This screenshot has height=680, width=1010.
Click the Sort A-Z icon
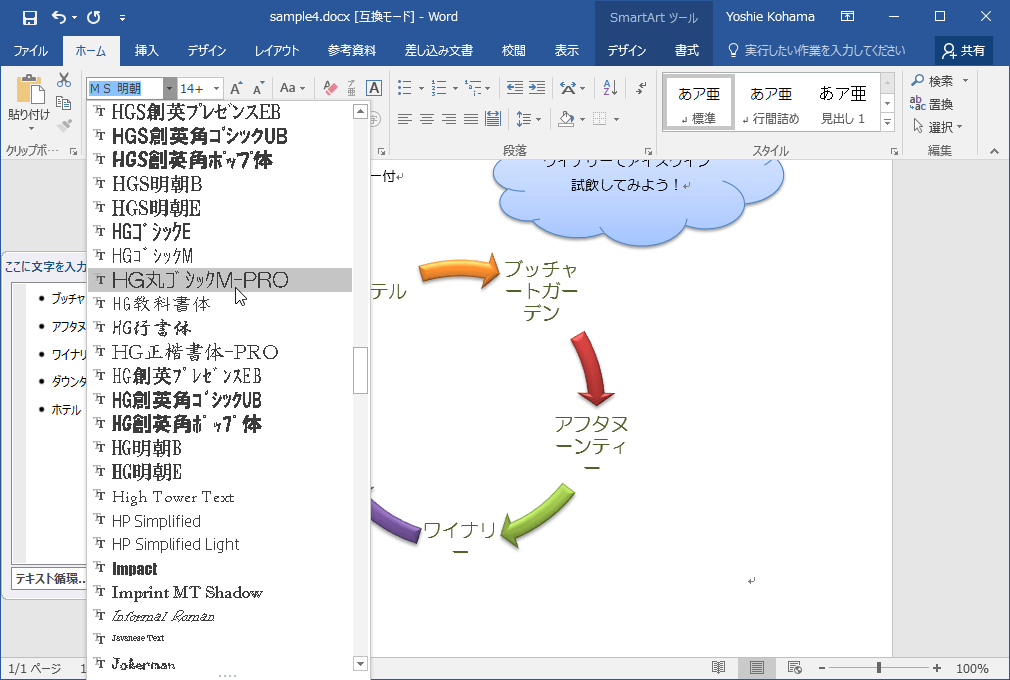coord(610,88)
